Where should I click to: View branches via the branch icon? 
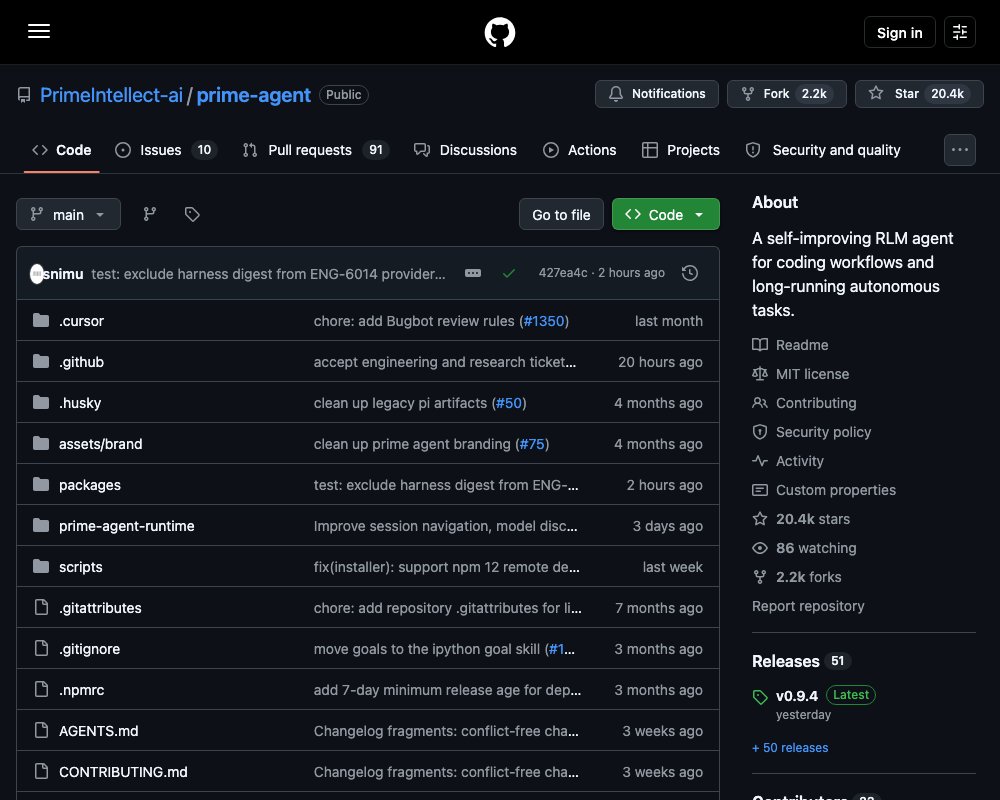[149, 214]
